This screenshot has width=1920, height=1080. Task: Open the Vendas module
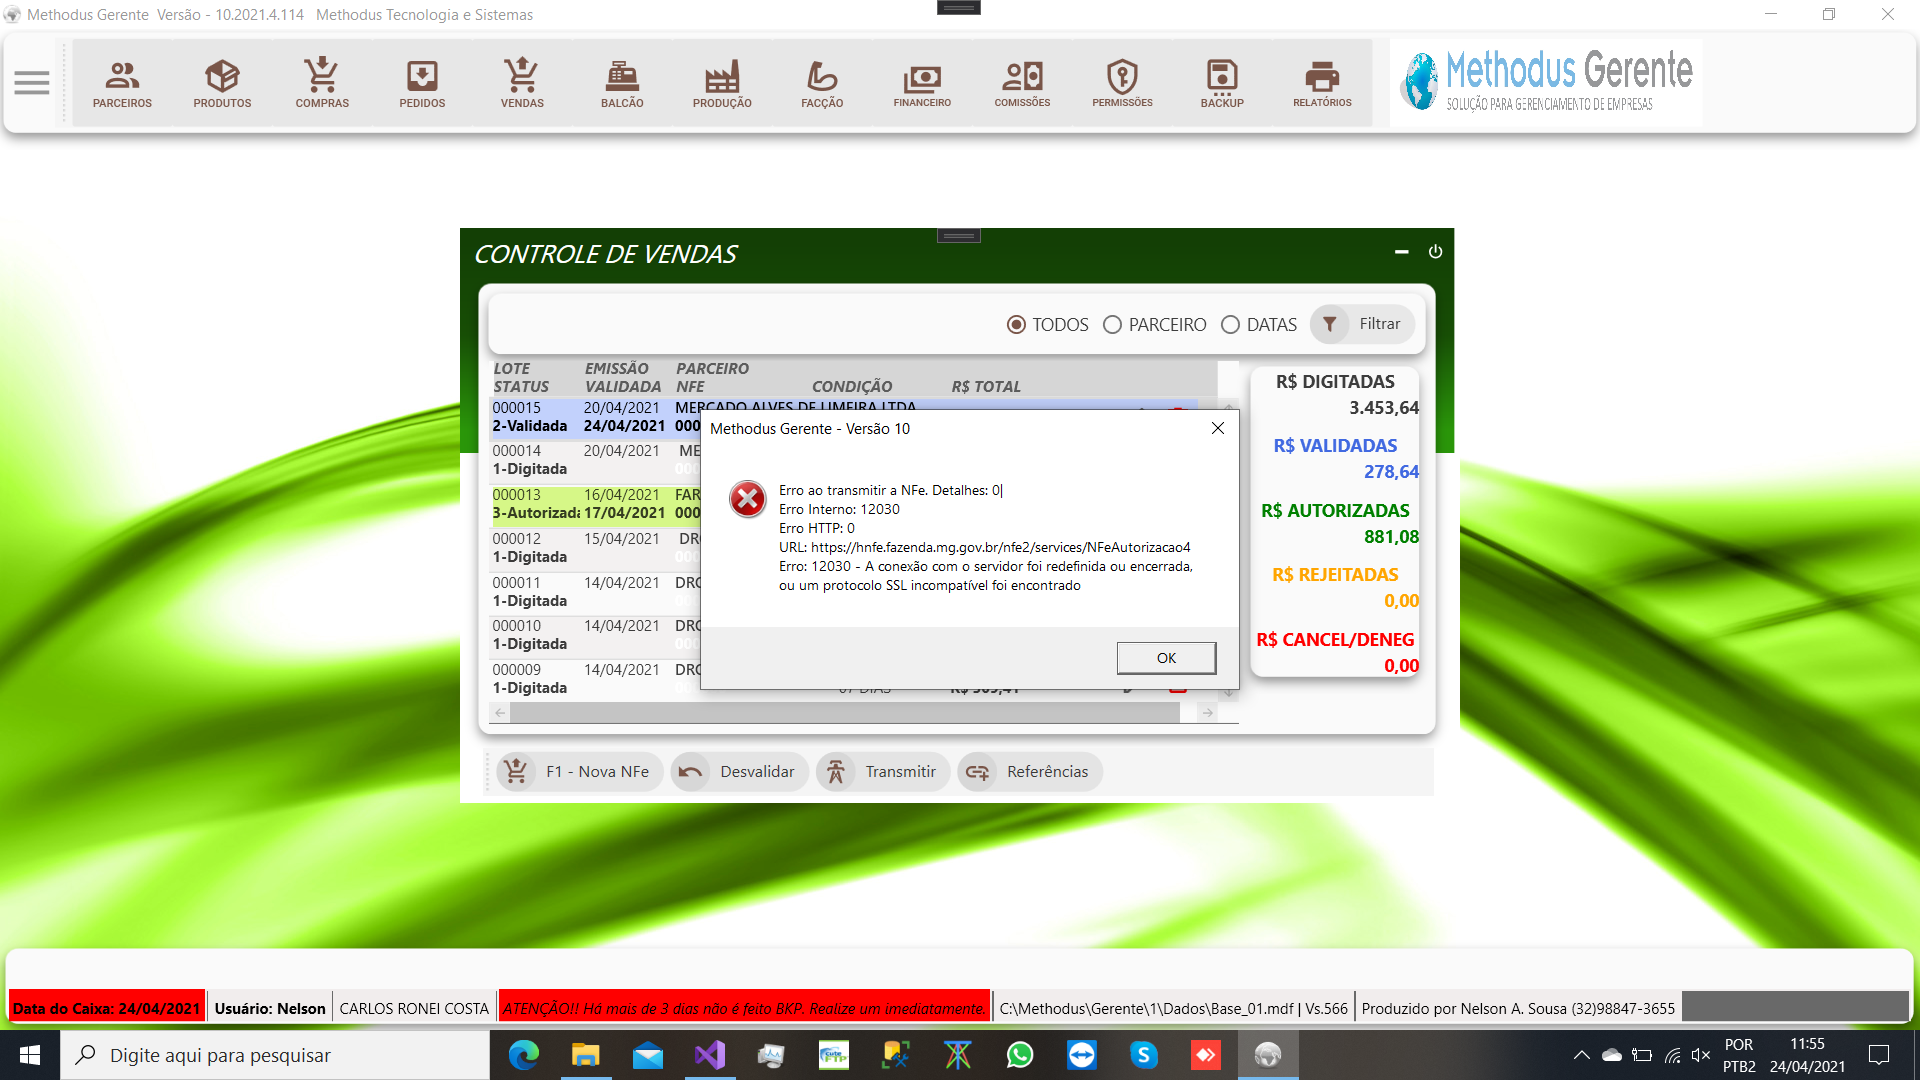522,84
